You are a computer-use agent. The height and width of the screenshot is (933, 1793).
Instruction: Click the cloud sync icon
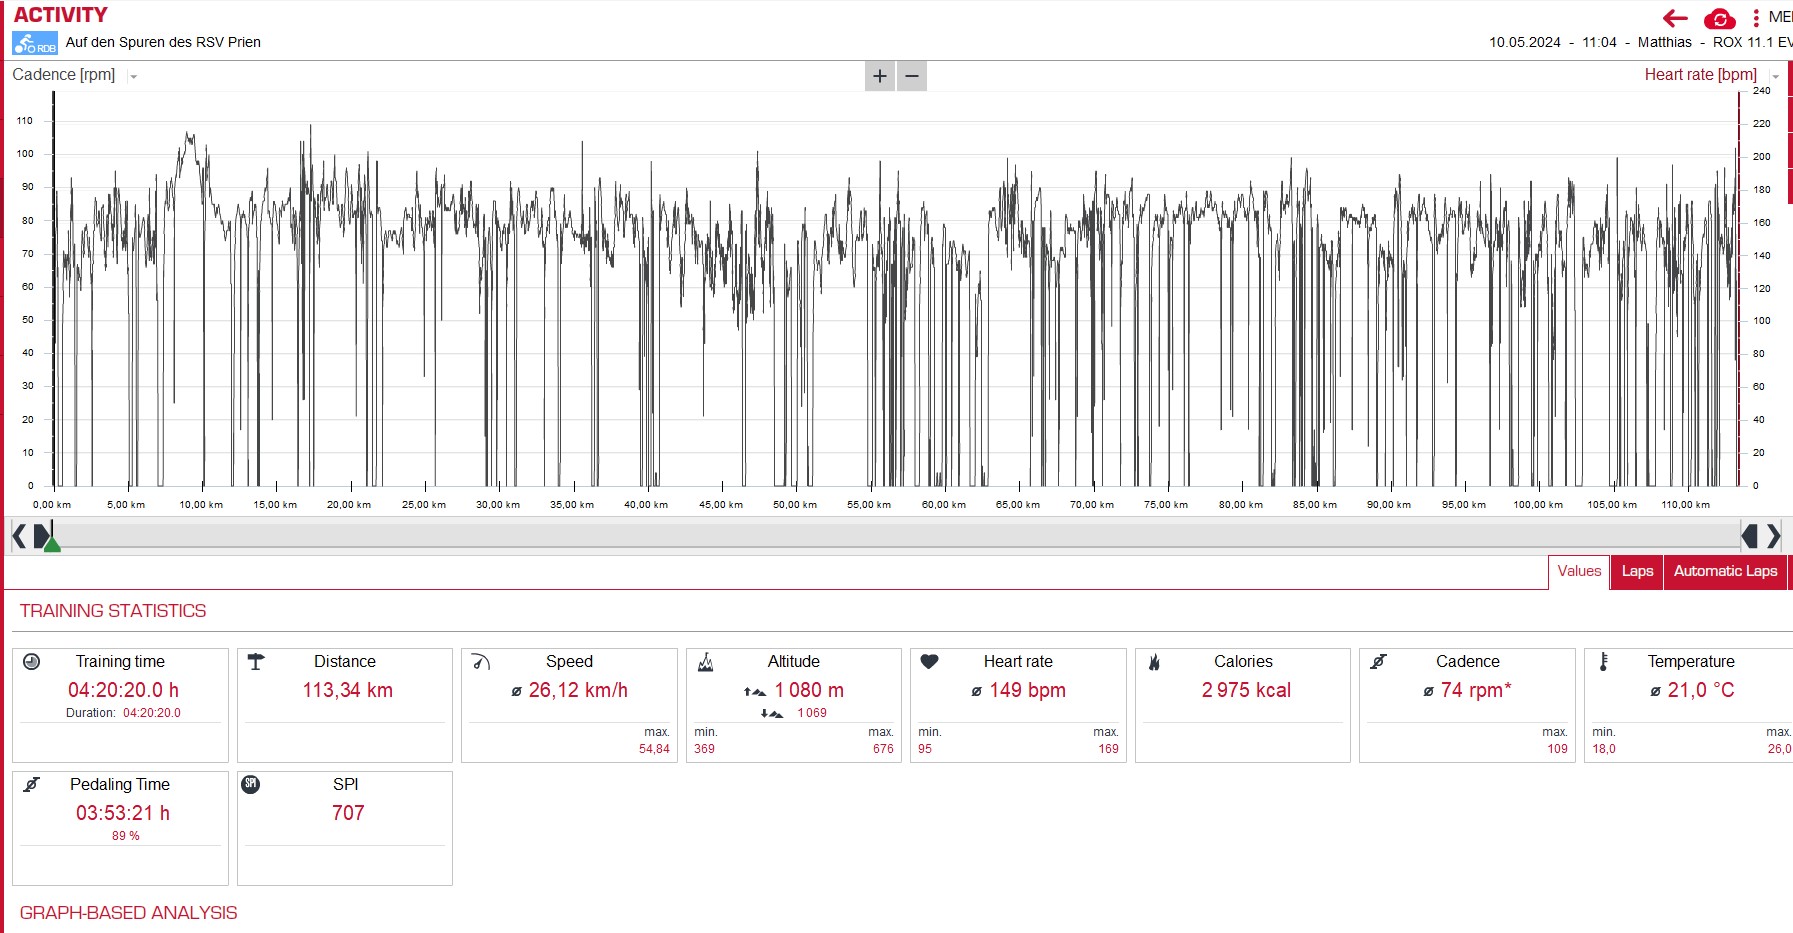point(1719,19)
